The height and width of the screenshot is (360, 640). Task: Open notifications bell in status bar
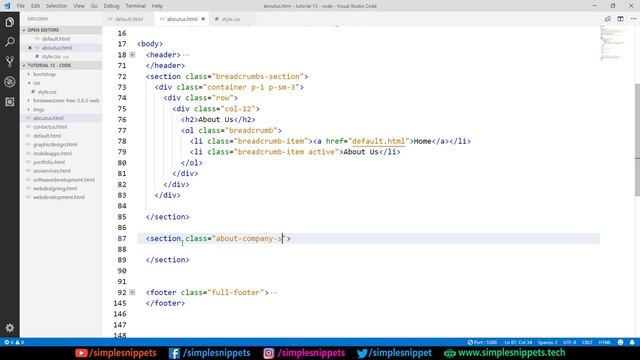pyautogui.click(x=632, y=342)
